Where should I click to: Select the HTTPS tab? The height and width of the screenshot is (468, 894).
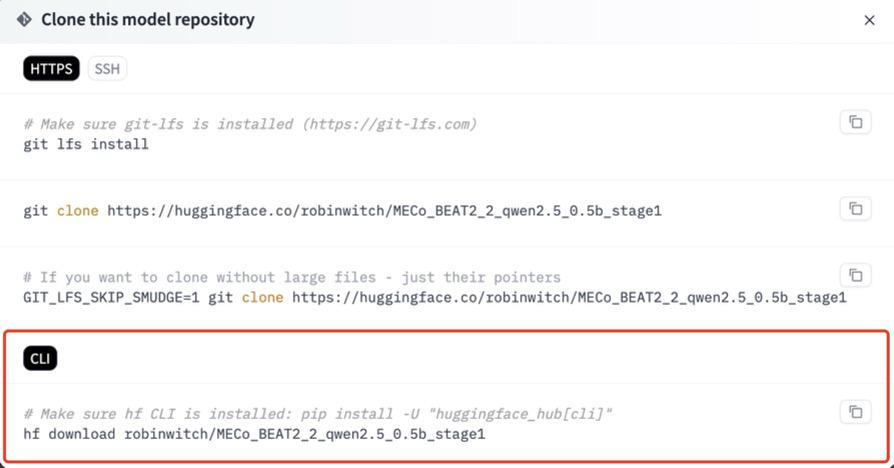pos(51,69)
